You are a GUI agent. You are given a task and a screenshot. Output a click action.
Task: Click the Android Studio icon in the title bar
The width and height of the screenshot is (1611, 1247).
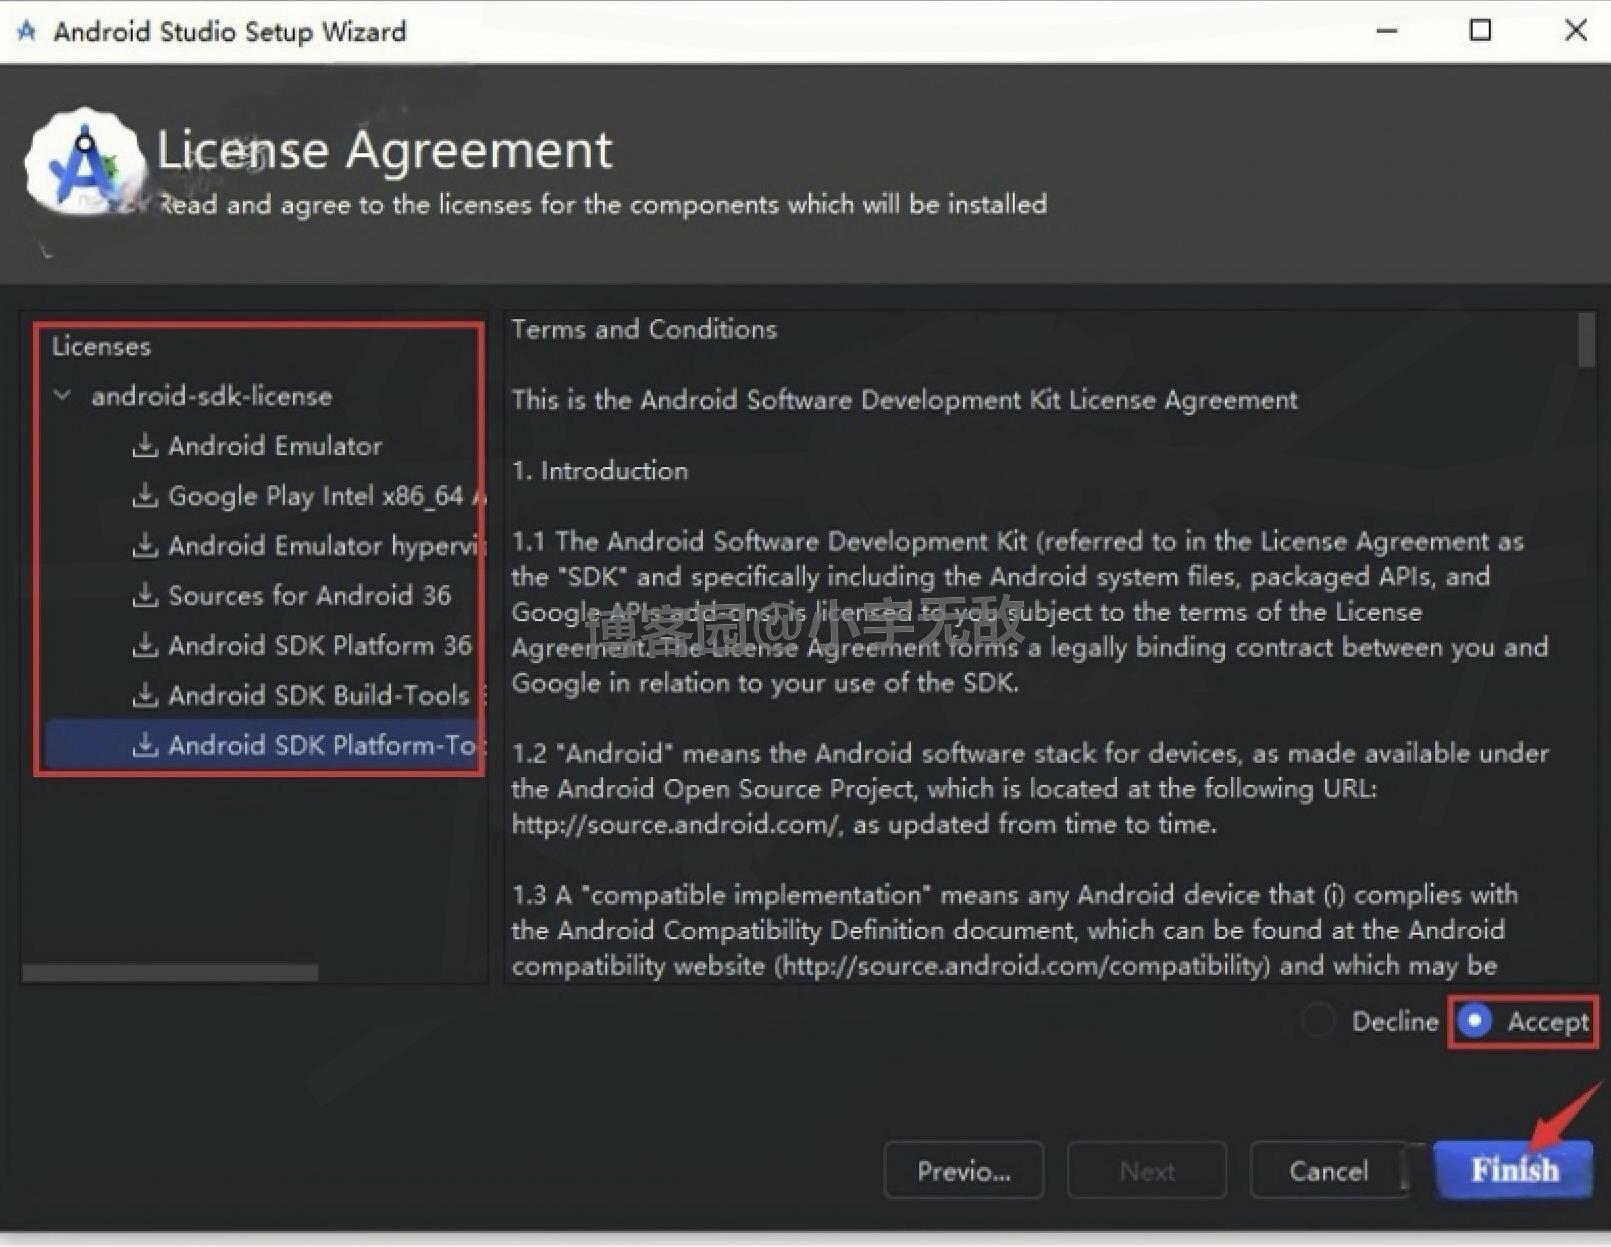25,30
